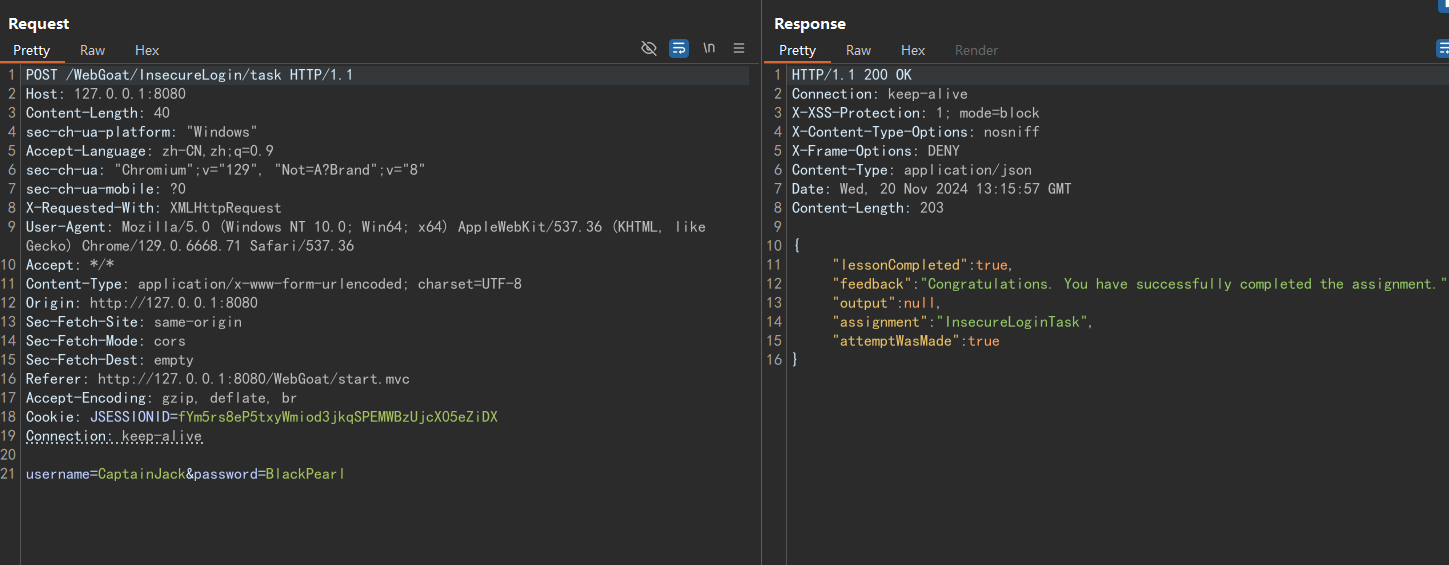Click the blue icon above the Response panel
1449x565 pixels.
[1443, 5]
